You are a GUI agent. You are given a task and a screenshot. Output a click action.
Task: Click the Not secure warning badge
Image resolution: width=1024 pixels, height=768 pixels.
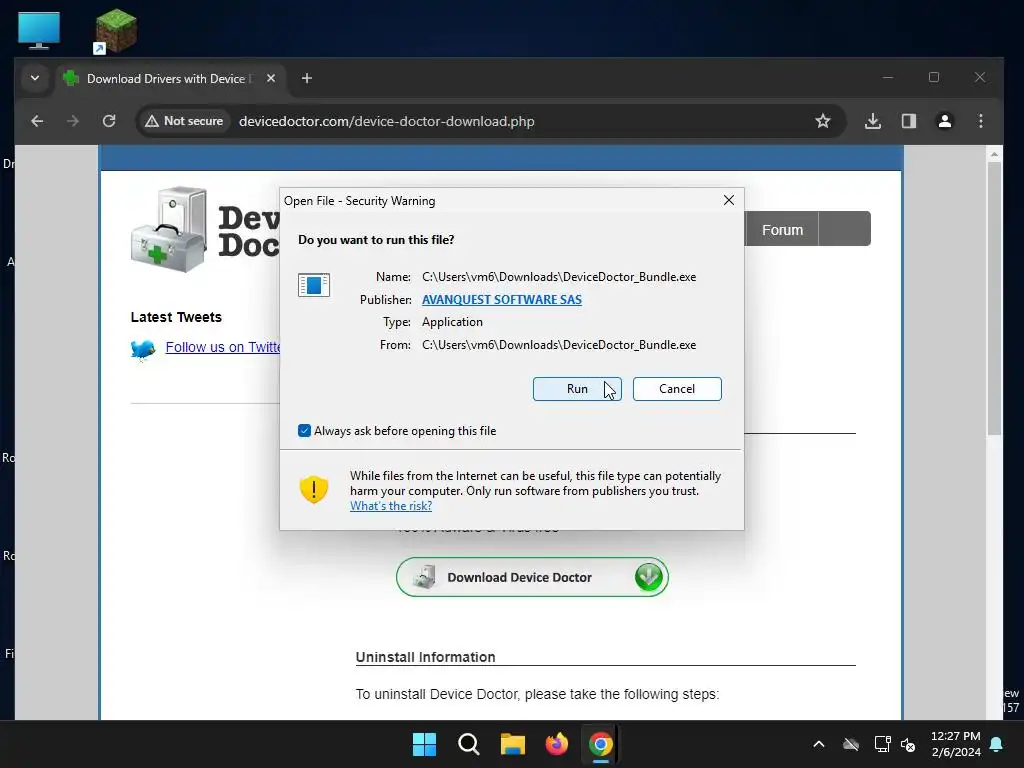(x=184, y=121)
